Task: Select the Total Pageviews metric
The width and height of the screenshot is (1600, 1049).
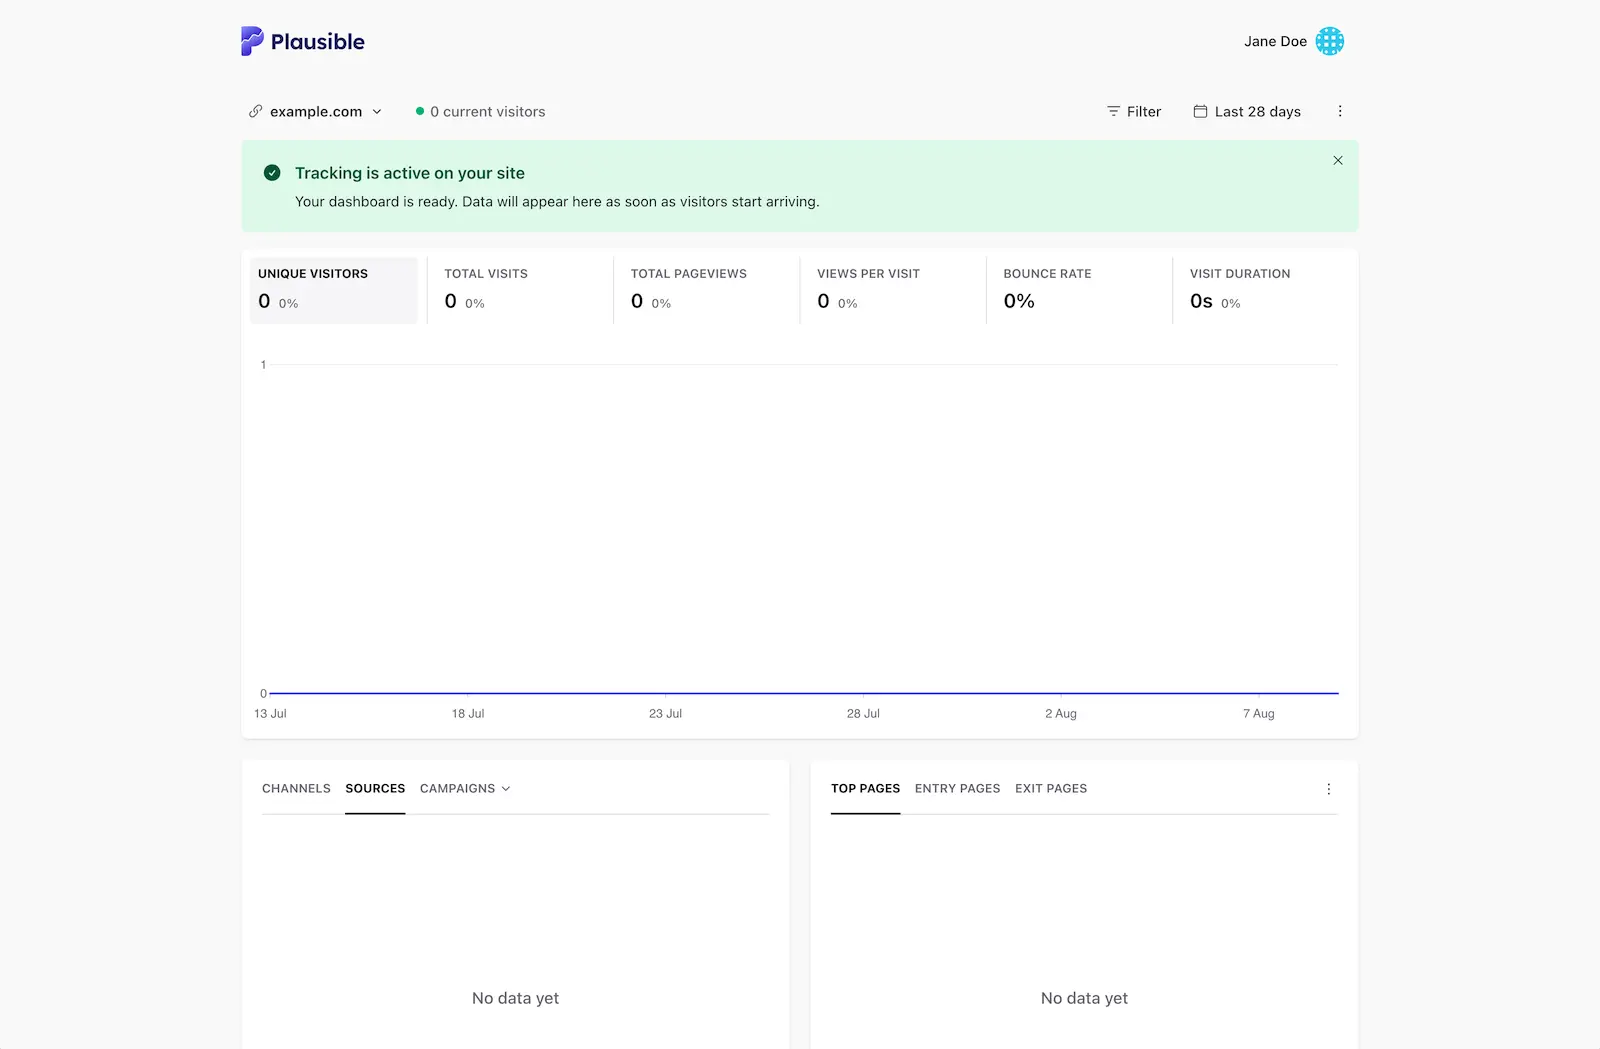Action: [706, 290]
